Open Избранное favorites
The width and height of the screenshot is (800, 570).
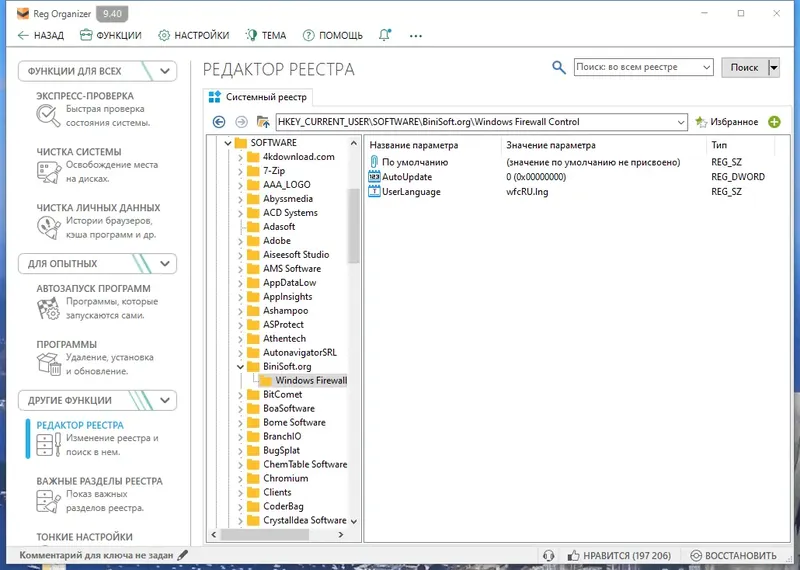click(727, 122)
